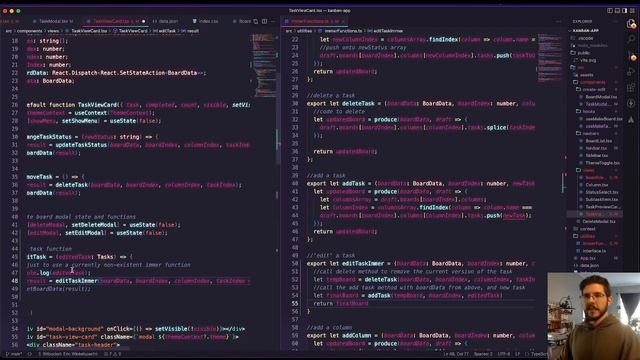Click the 'editTaskImmer' breadcrumb in the right editor
640x360 pixels.
pos(388,31)
